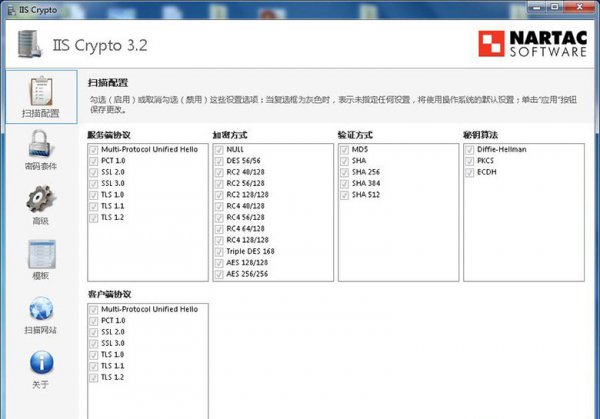Toggle the Triple DES 168 checkbox
The height and width of the screenshot is (419, 600).
pyautogui.click(x=219, y=252)
